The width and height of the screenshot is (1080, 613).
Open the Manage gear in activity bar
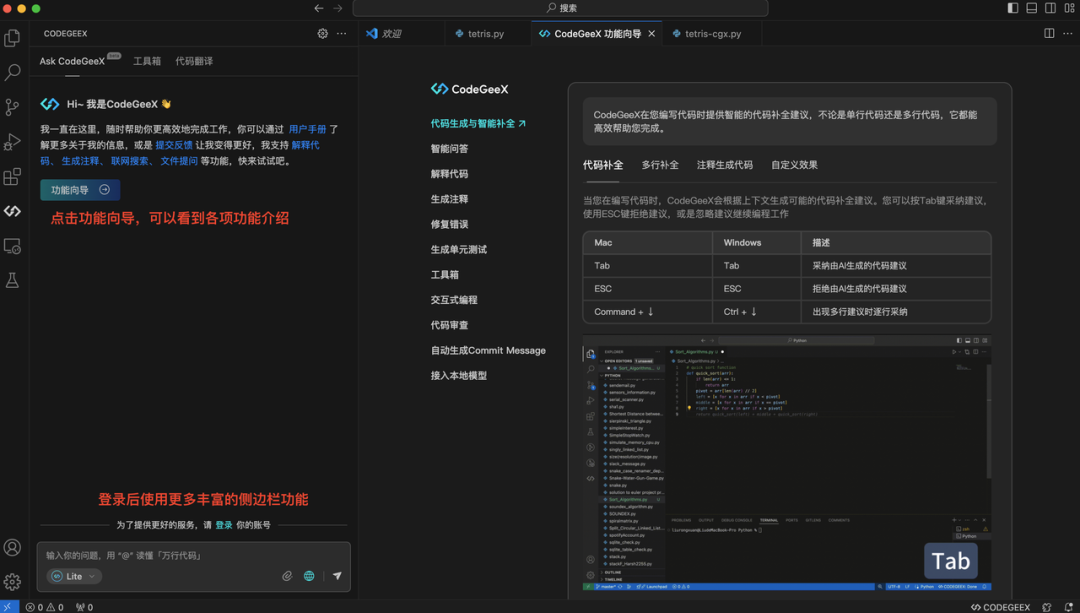[12, 582]
